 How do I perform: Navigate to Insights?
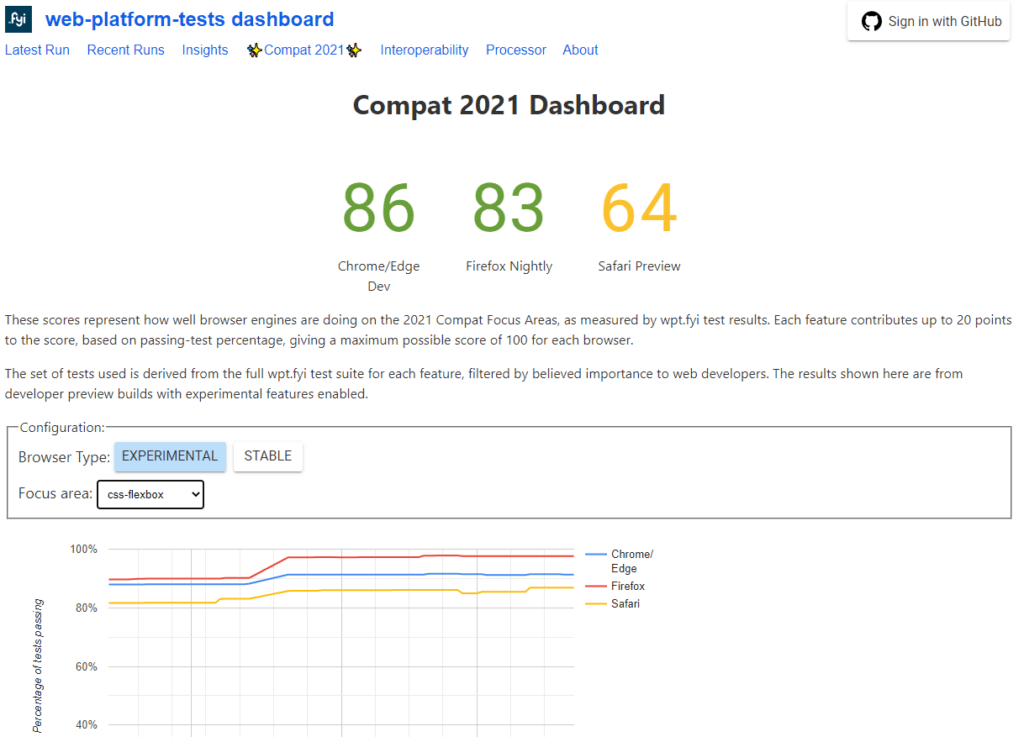(205, 50)
